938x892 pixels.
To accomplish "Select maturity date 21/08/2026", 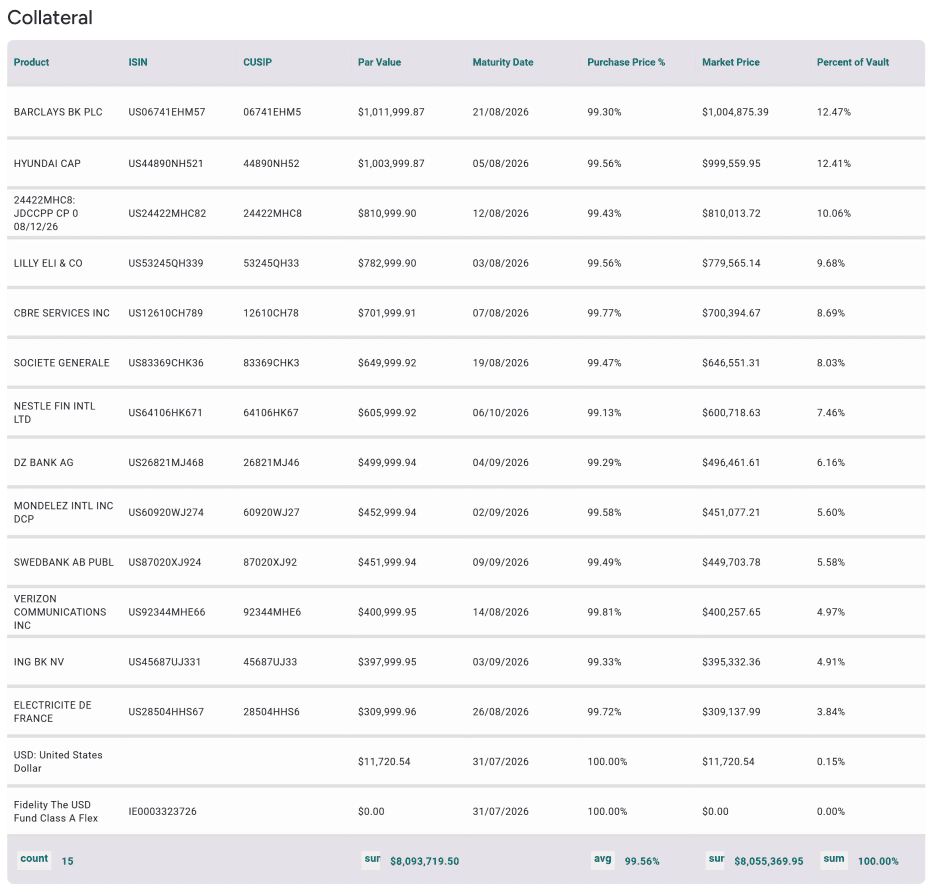I will coord(501,112).
